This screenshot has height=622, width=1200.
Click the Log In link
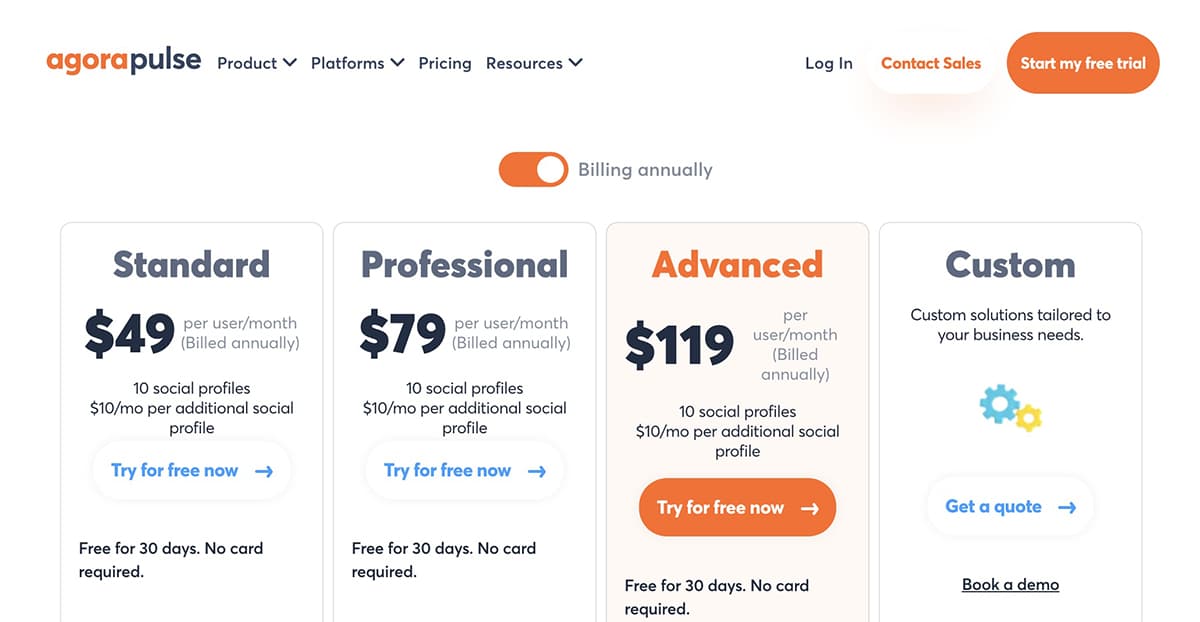829,63
